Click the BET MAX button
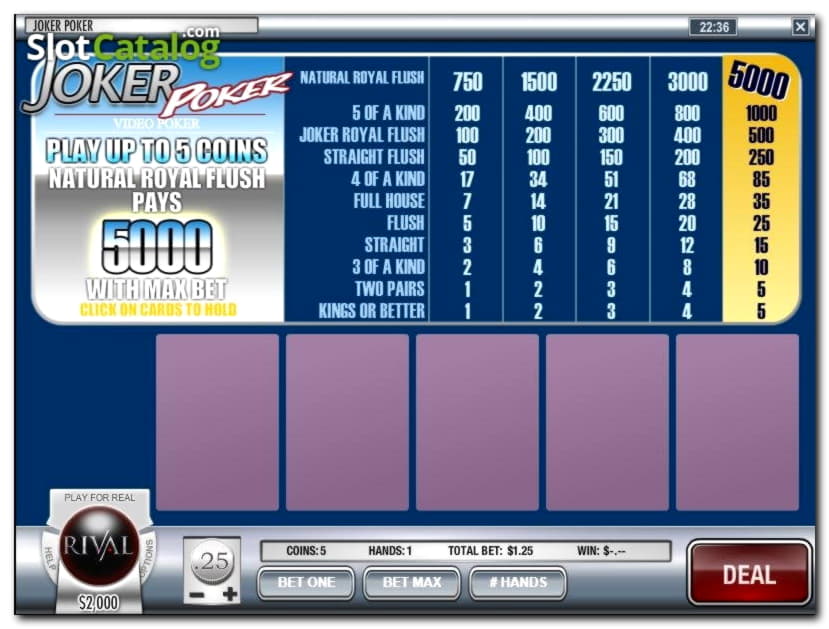 (x=412, y=582)
